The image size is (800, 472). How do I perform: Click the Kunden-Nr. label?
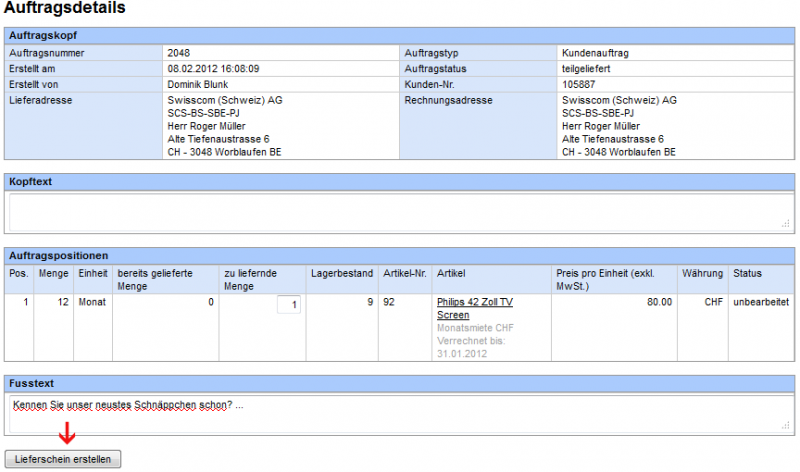[430, 85]
